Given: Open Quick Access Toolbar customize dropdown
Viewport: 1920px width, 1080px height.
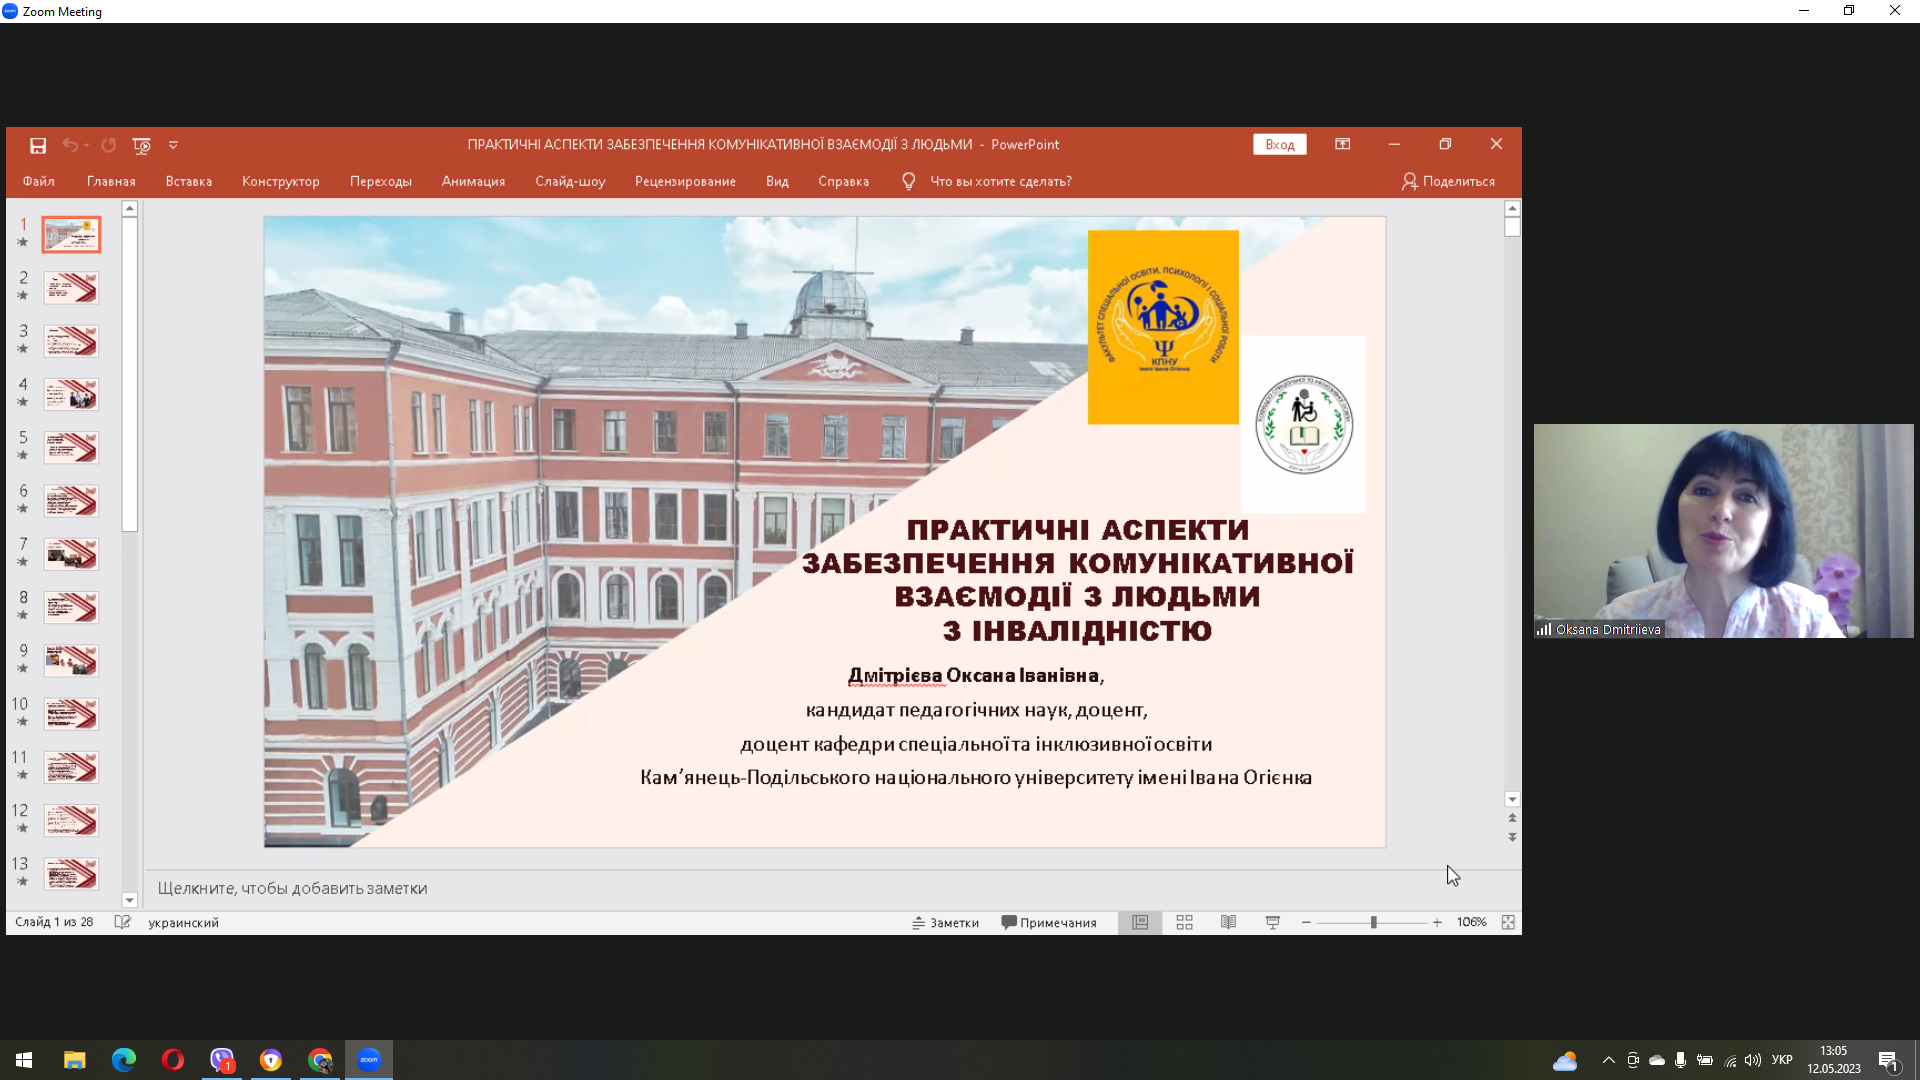Looking at the screenshot, I should [173, 145].
